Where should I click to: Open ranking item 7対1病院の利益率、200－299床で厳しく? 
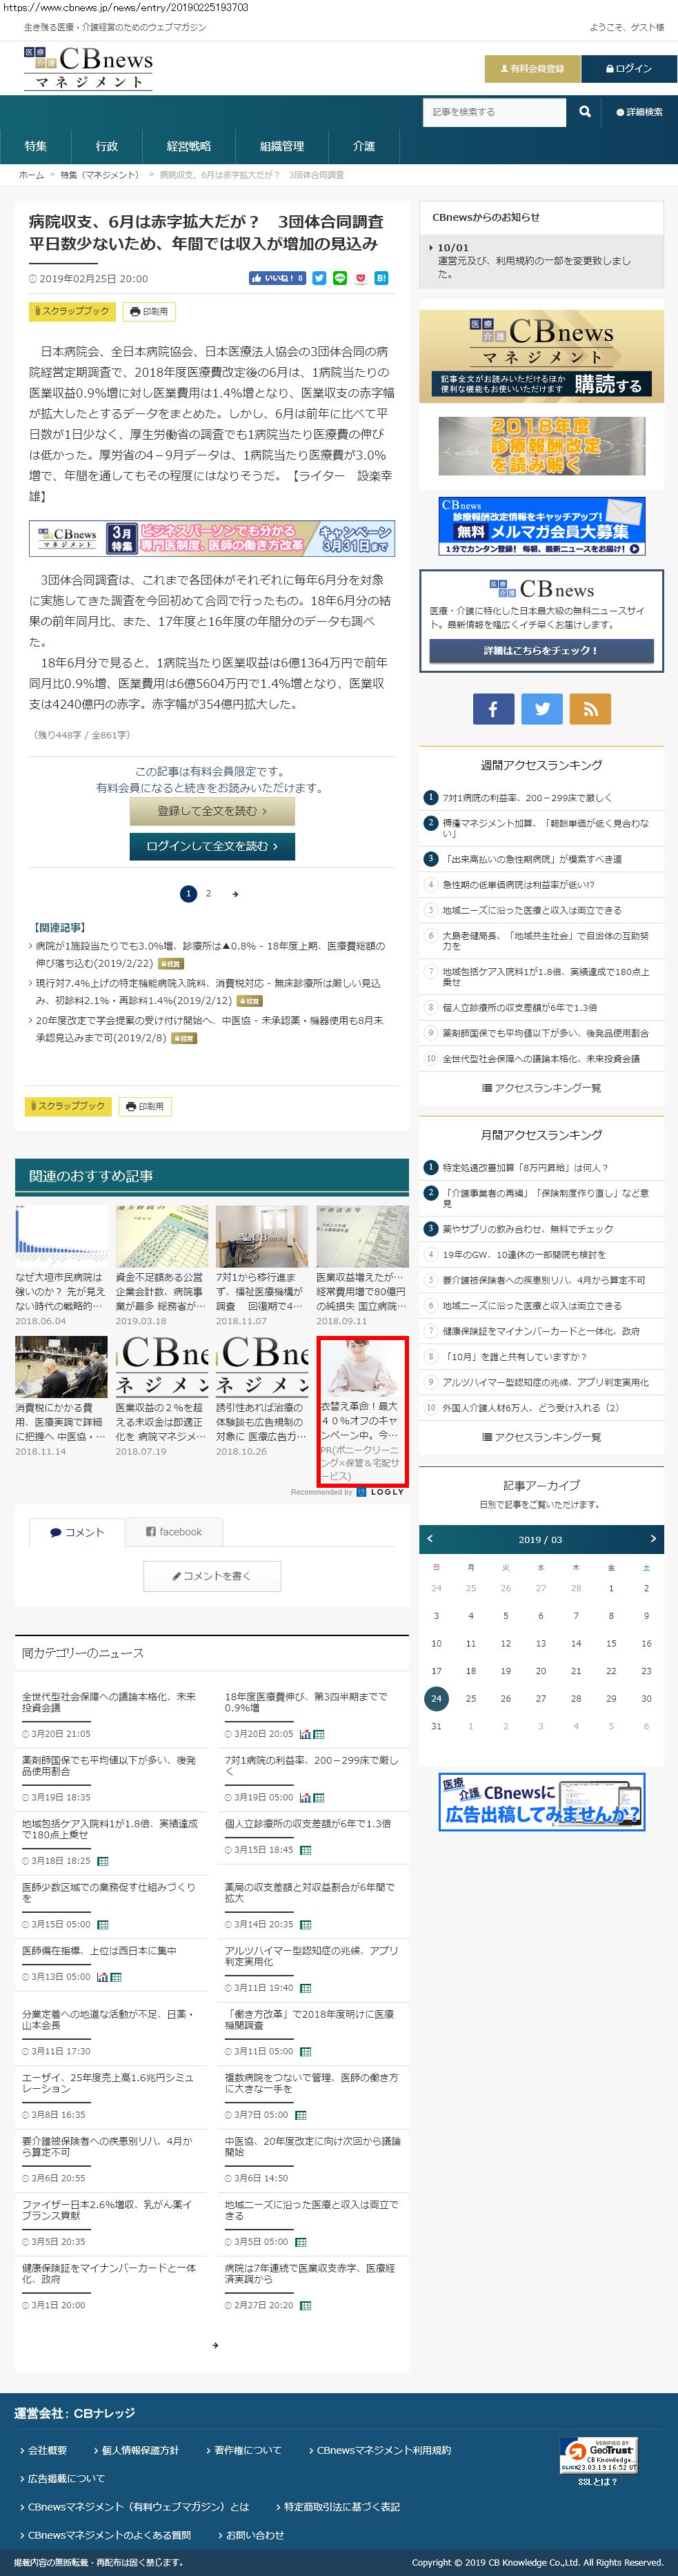click(x=527, y=798)
